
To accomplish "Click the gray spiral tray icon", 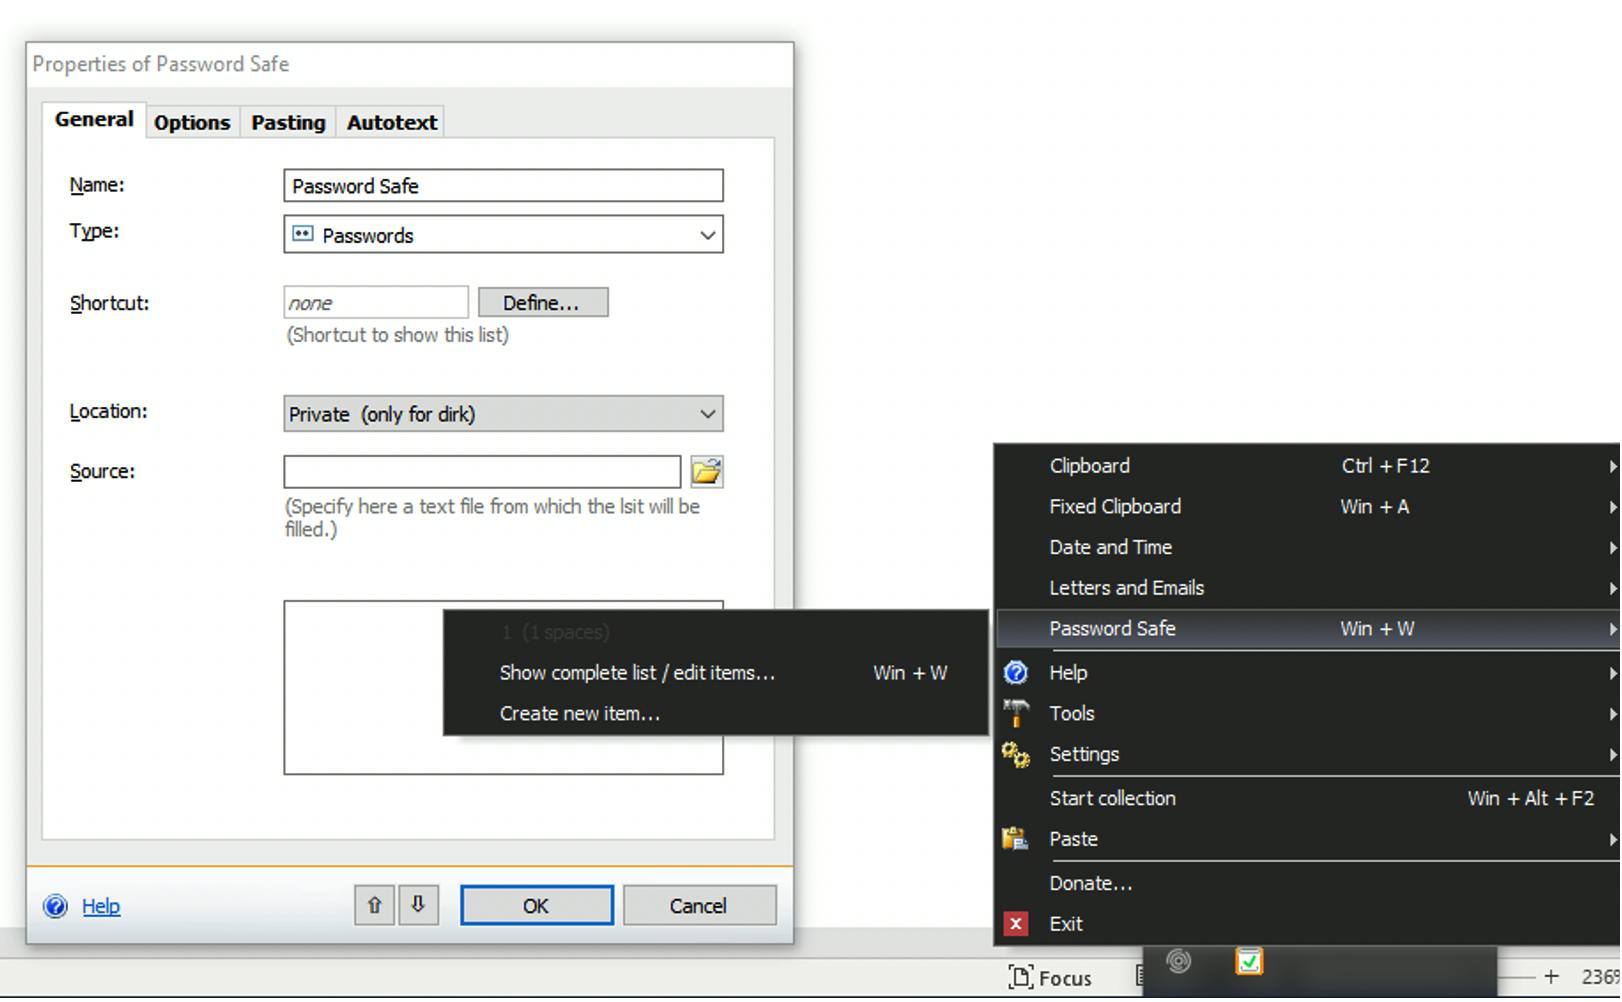I will [1179, 961].
